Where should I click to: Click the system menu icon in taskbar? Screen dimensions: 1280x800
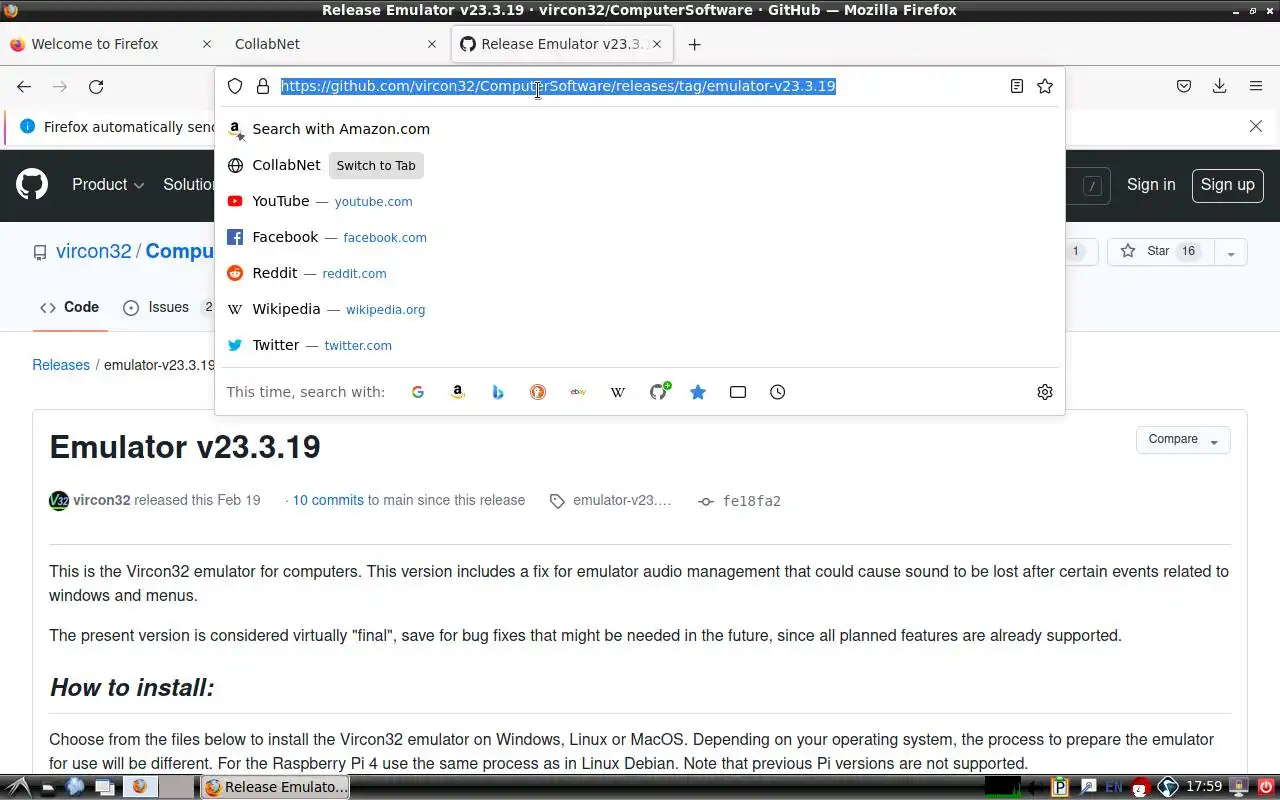[x=17, y=787]
